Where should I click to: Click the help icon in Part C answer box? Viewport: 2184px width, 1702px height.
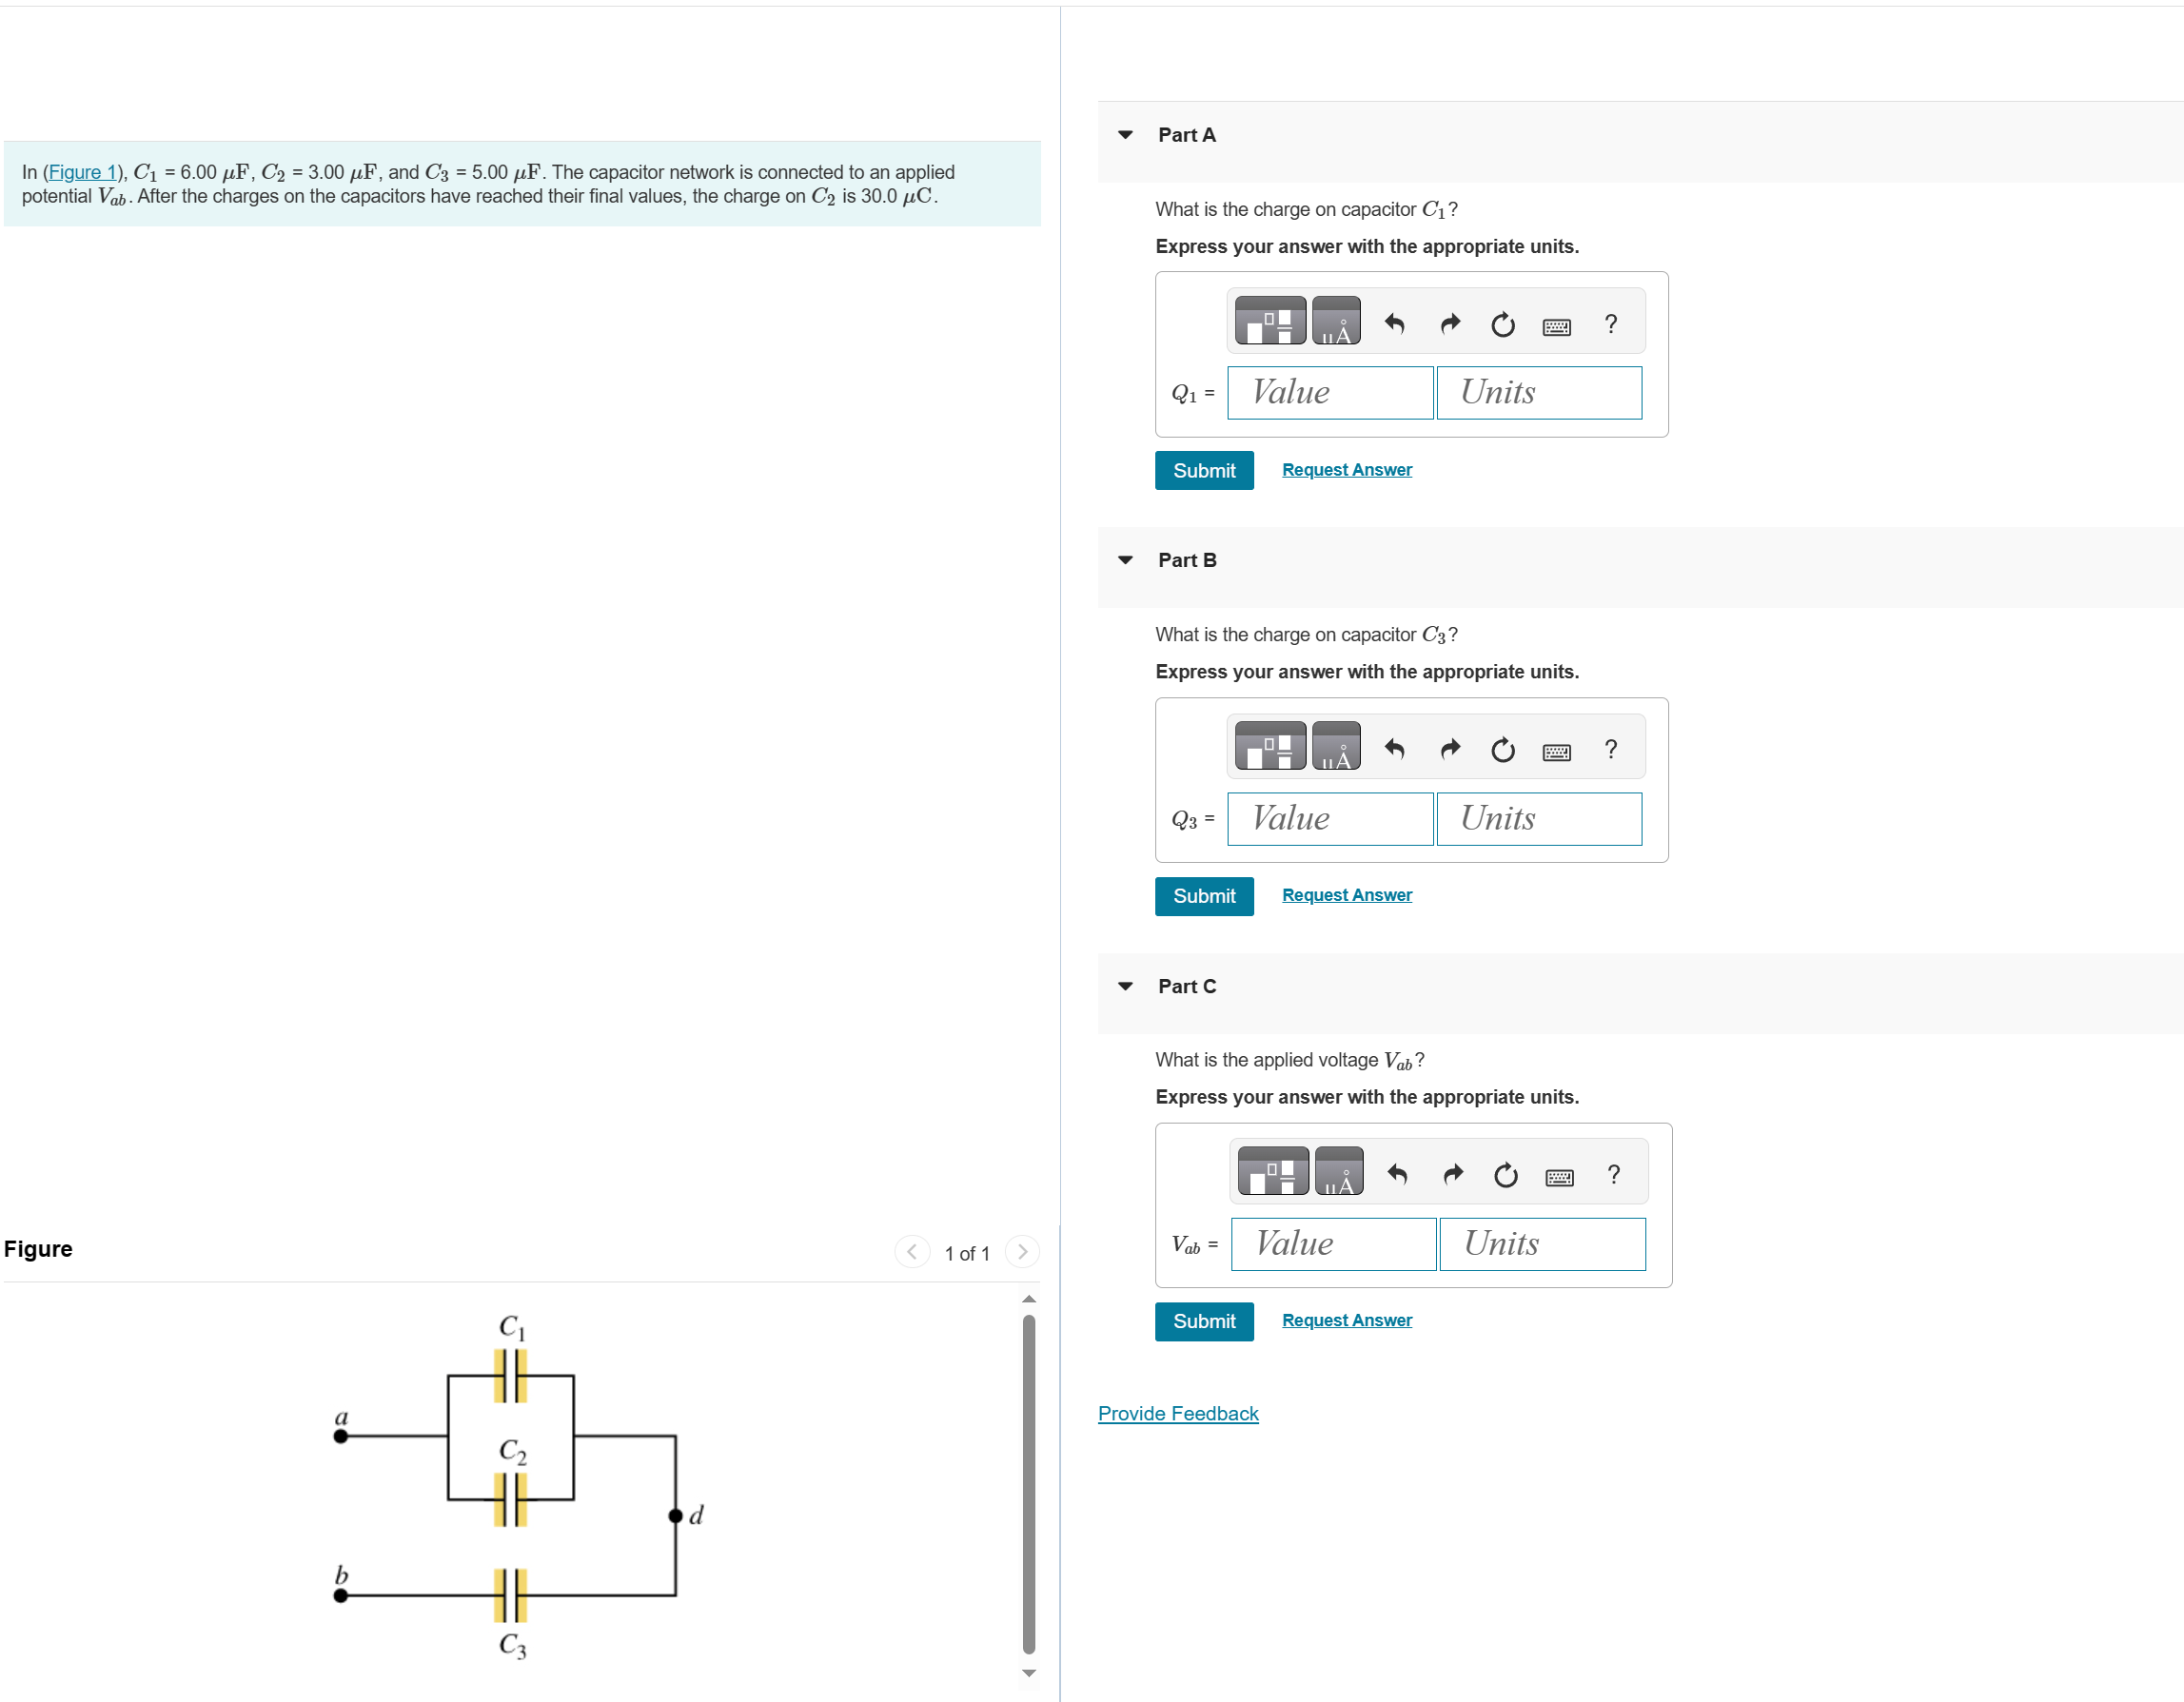click(1614, 1172)
